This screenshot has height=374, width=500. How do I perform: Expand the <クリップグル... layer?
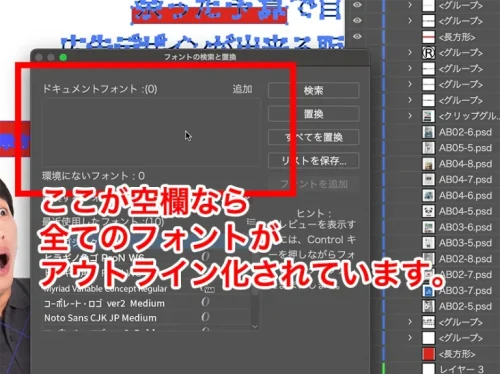pos(410,116)
